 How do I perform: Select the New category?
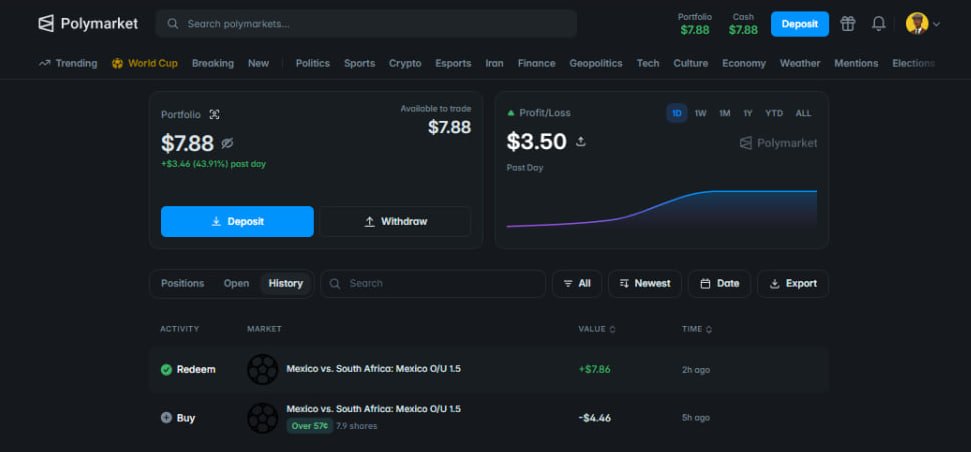258,63
